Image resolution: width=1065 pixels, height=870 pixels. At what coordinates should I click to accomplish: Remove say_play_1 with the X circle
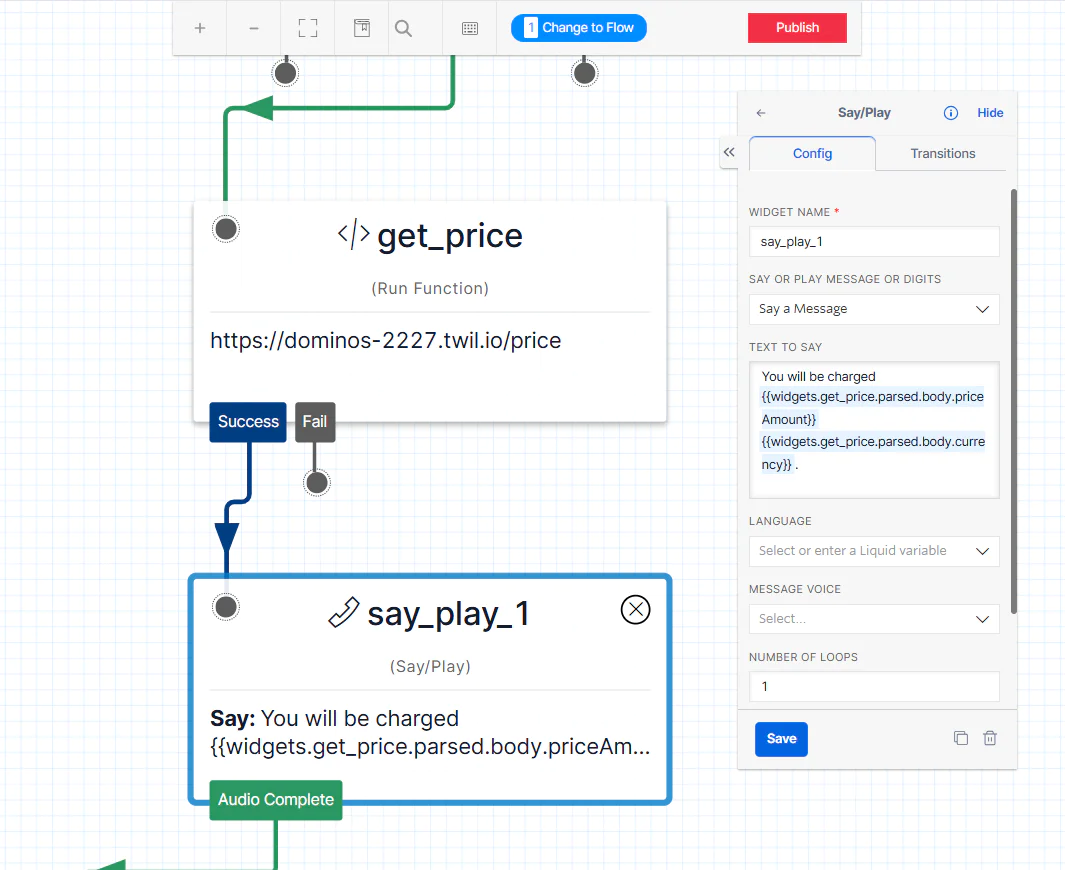coord(636,609)
